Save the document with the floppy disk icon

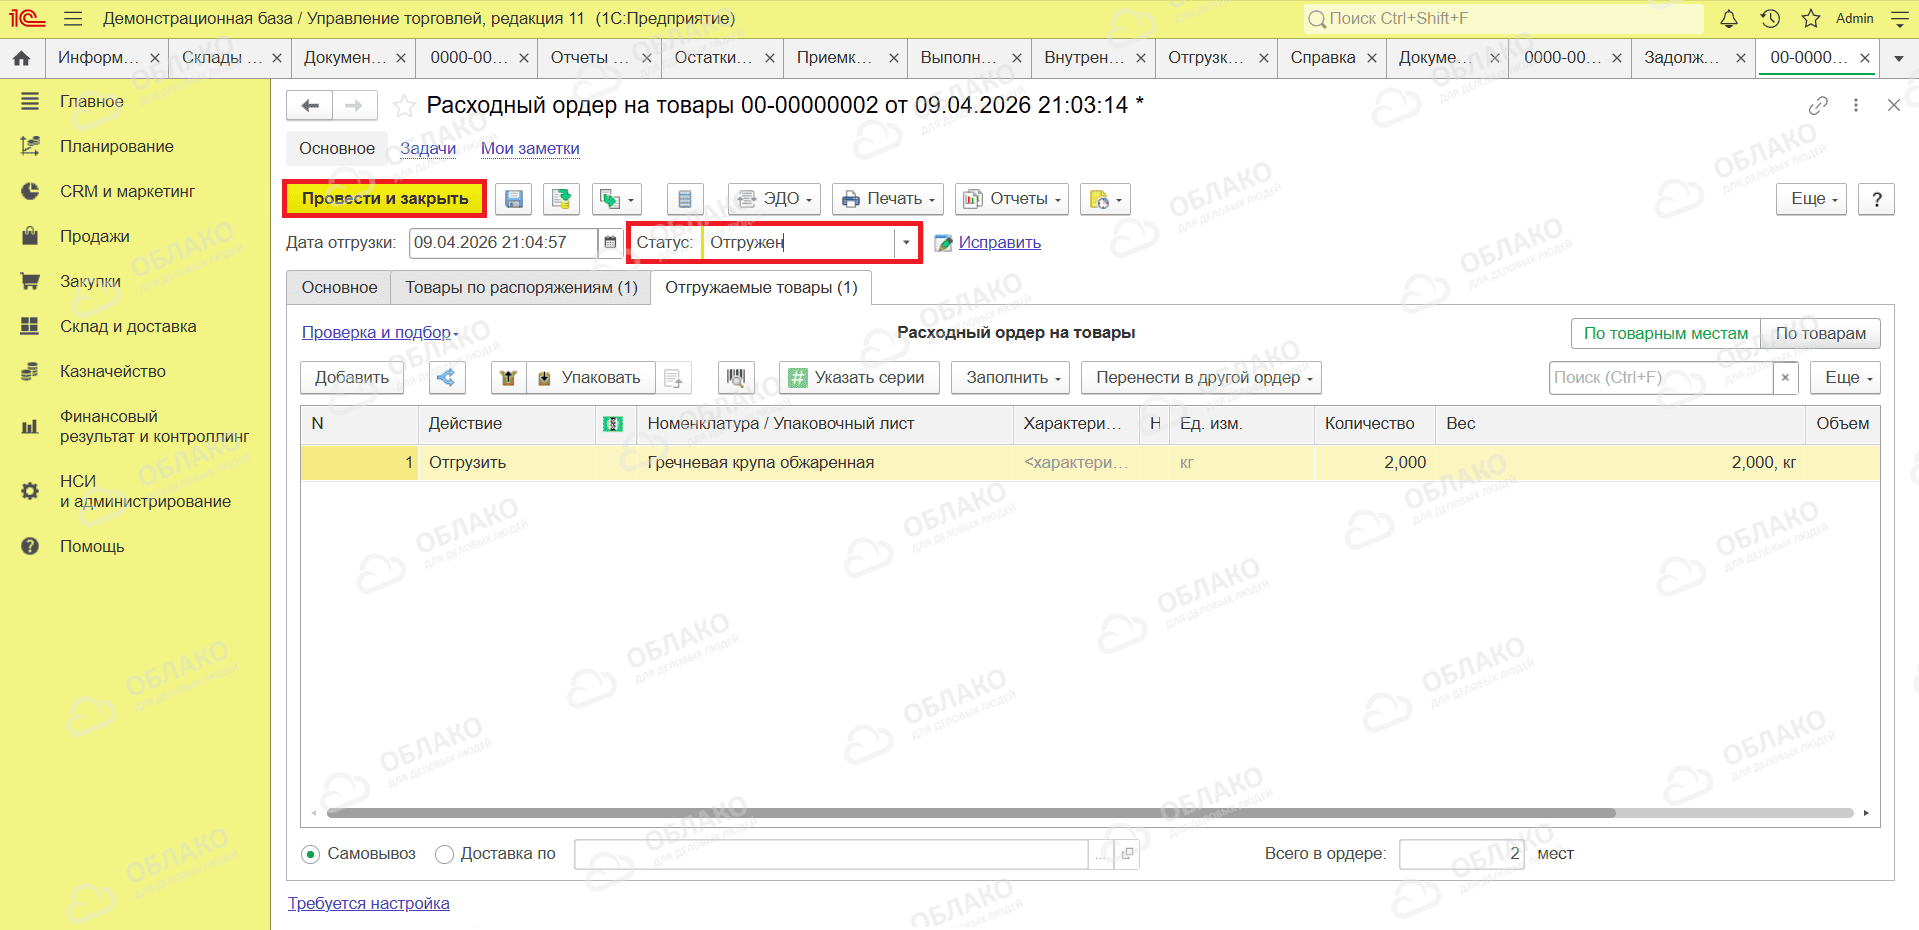[x=513, y=199]
